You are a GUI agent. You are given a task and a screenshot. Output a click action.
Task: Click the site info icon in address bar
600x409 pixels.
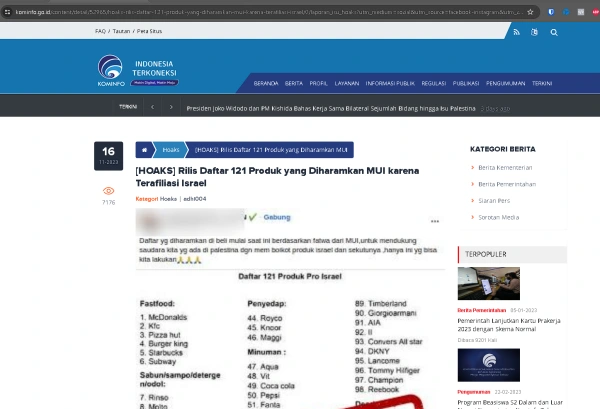tap(7, 12)
